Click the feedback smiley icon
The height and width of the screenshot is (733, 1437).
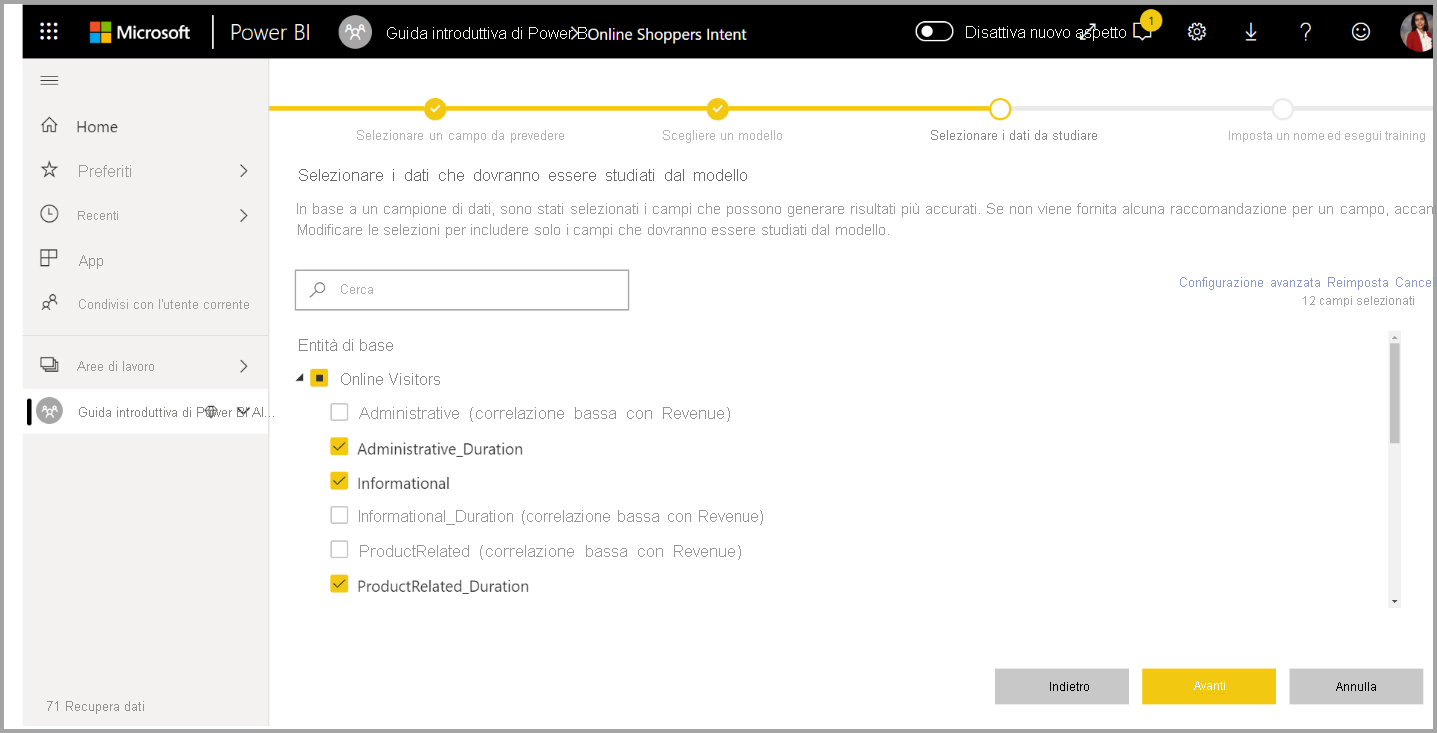(x=1360, y=32)
